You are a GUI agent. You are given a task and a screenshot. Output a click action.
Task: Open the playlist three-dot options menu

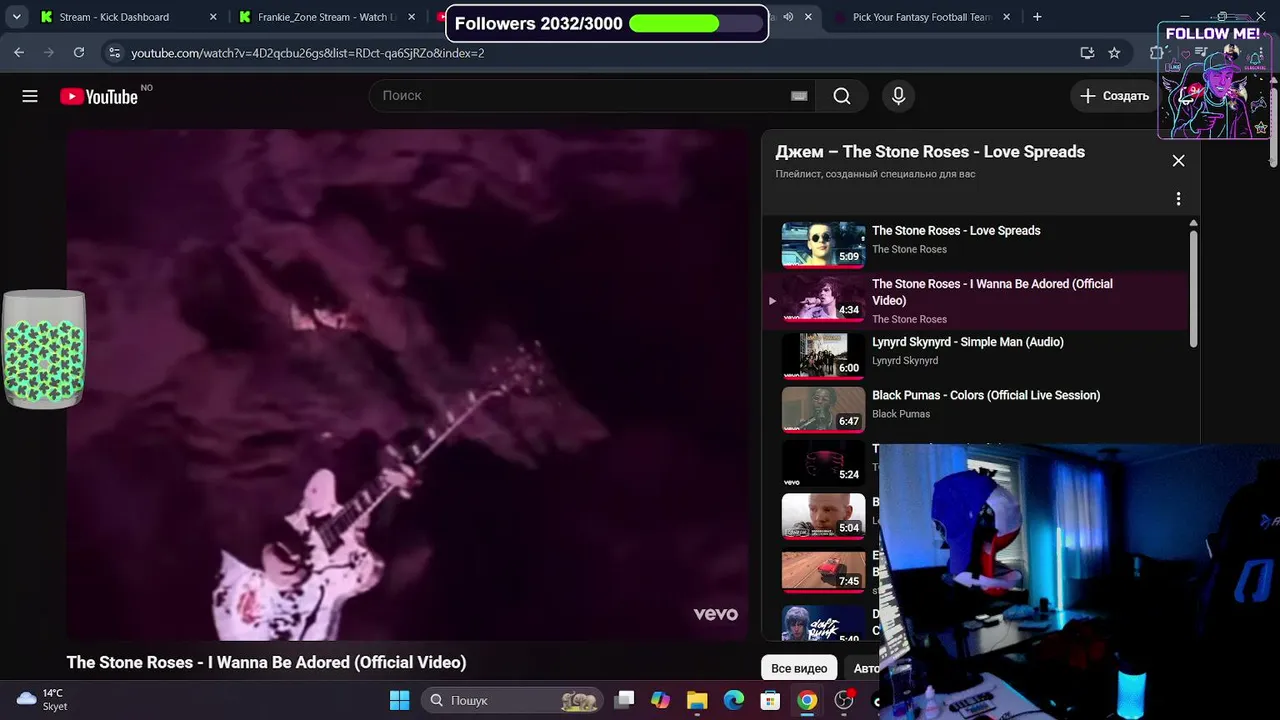click(x=1178, y=199)
